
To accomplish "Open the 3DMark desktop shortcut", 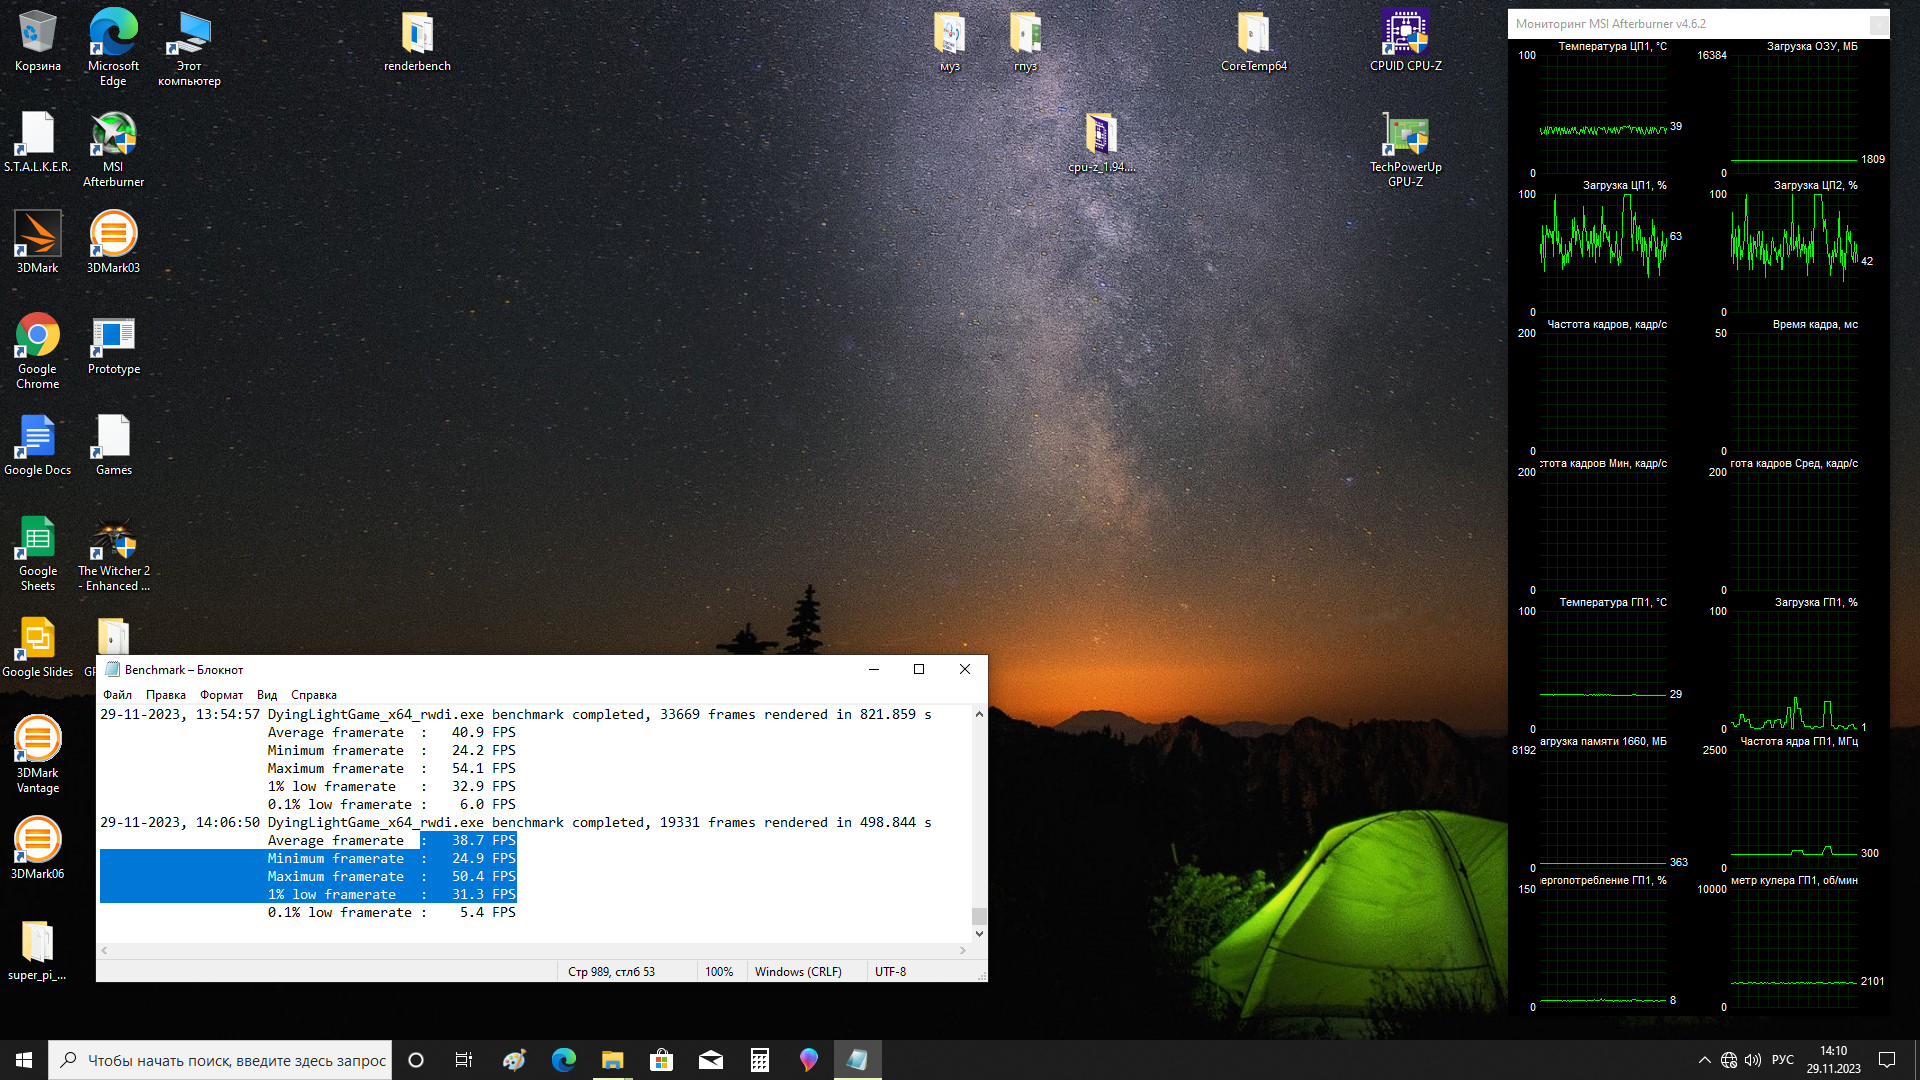I will pyautogui.click(x=38, y=238).
